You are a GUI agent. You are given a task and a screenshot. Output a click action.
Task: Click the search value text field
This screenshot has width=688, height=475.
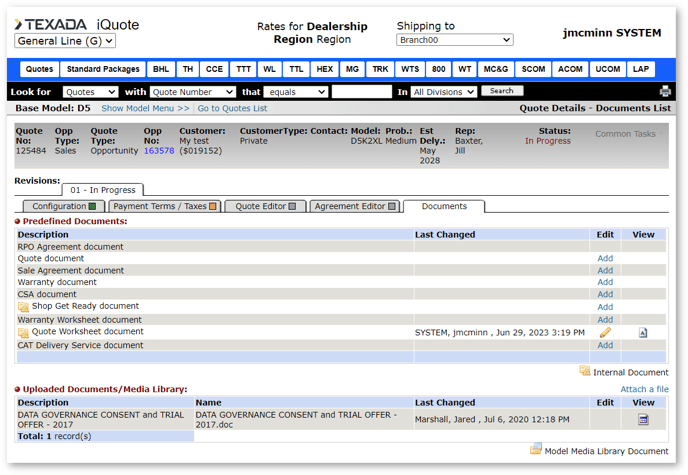click(361, 92)
